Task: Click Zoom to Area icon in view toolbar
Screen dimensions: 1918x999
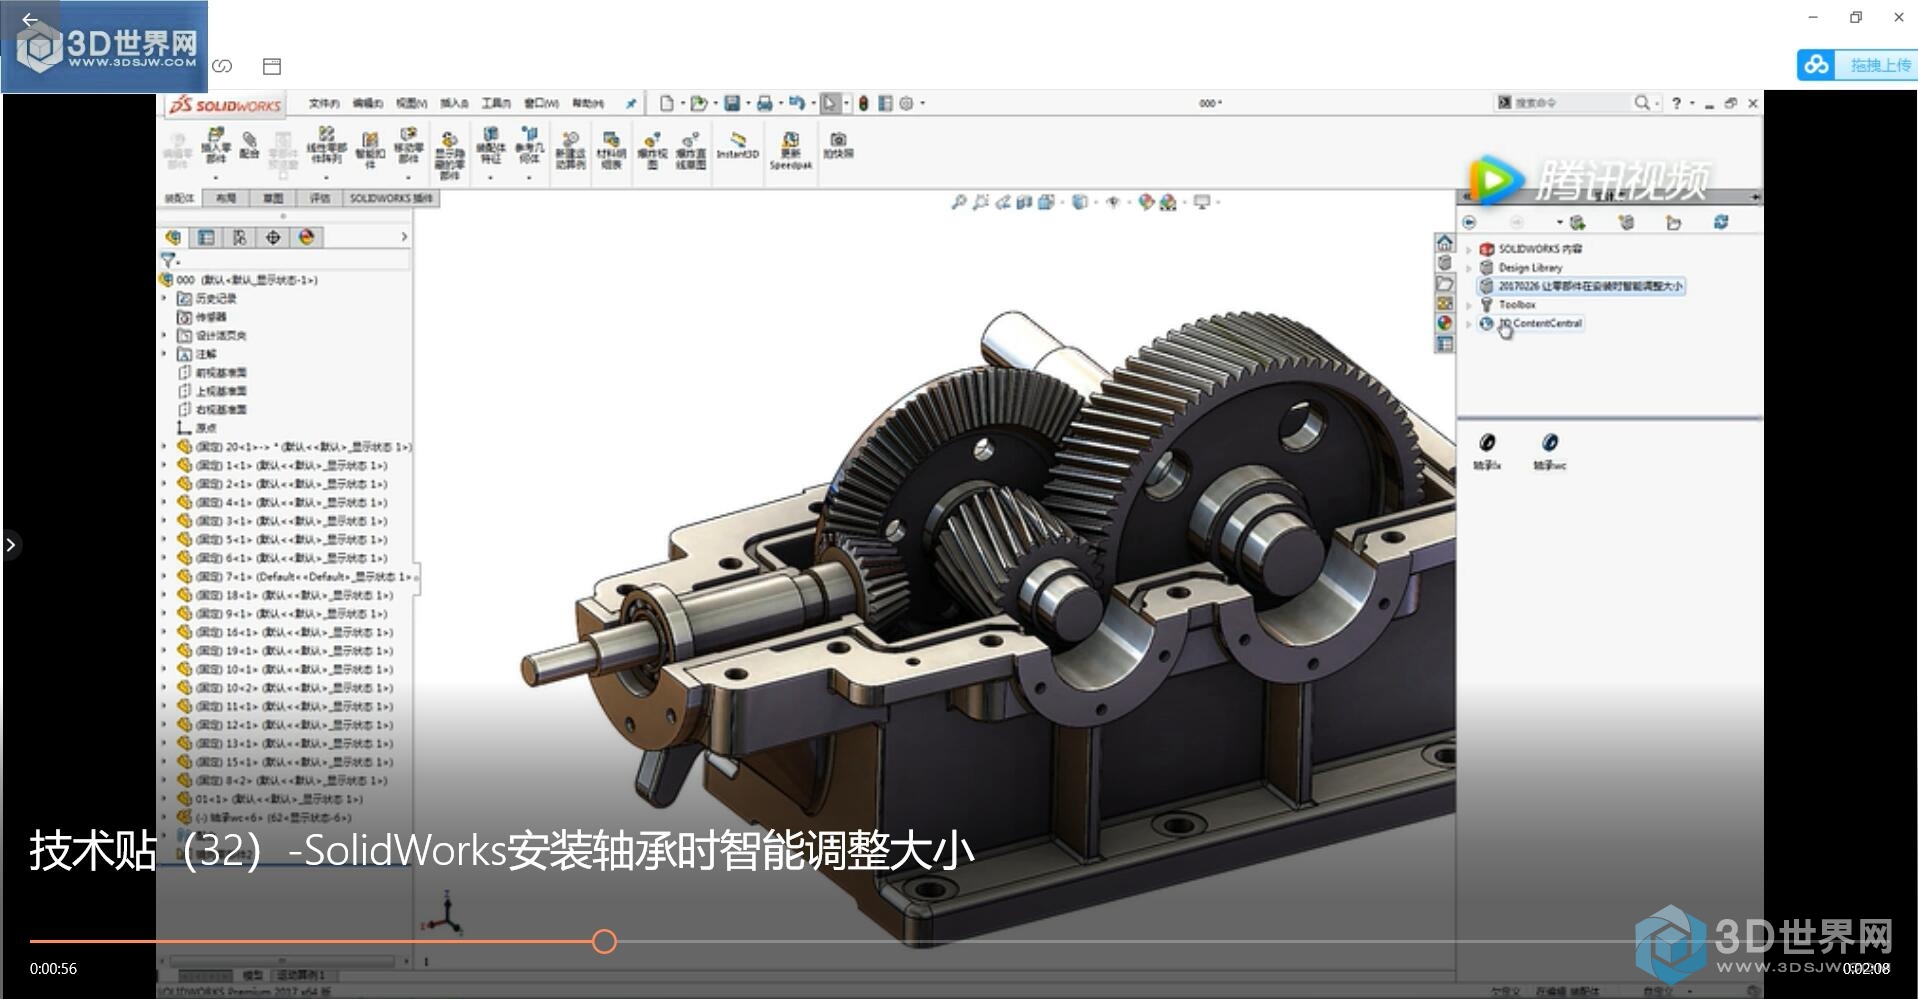Action: pyautogui.click(x=980, y=202)
